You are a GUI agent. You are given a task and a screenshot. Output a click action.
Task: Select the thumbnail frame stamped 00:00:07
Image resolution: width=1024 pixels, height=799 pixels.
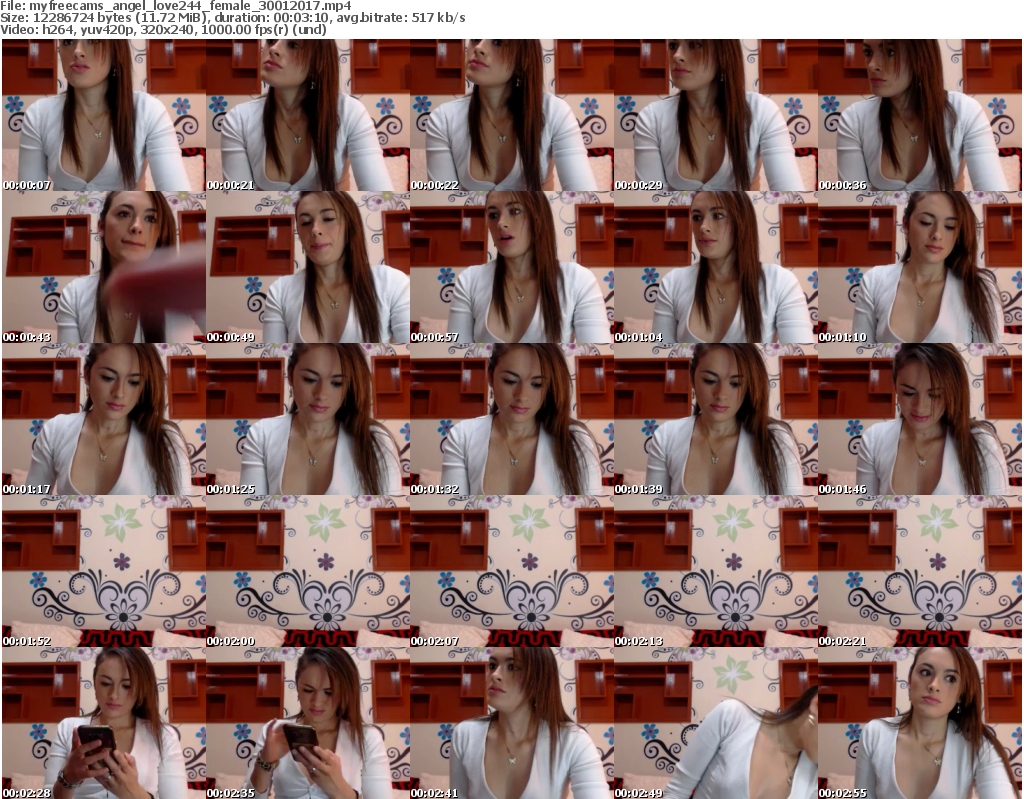104,115
